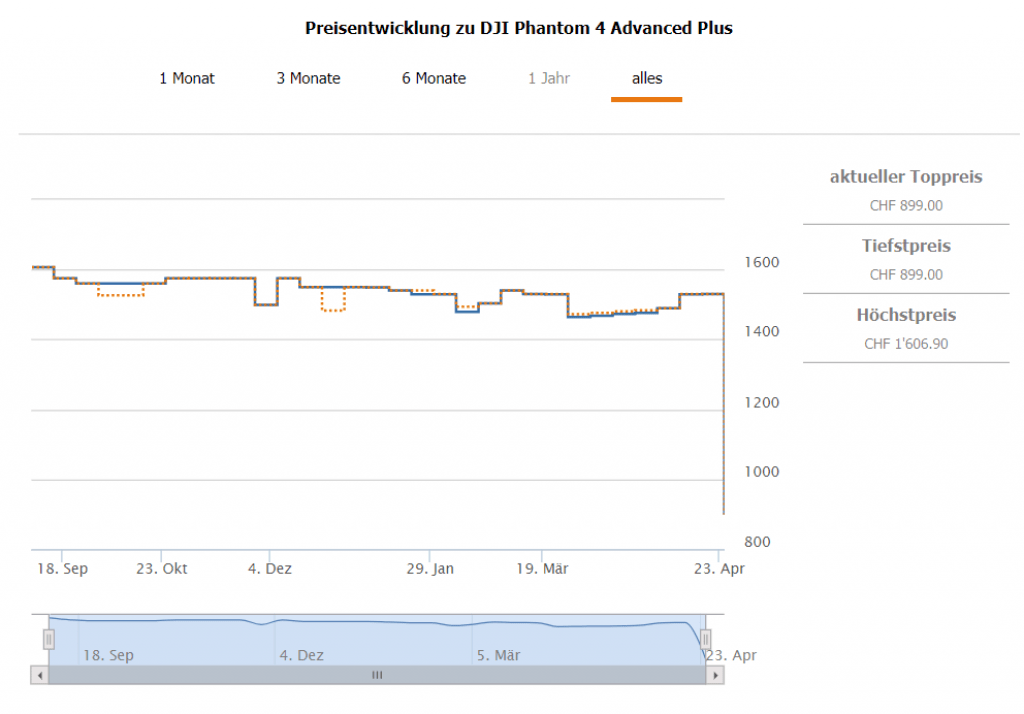Click the Höchstpreis heading

pos(906,315)
